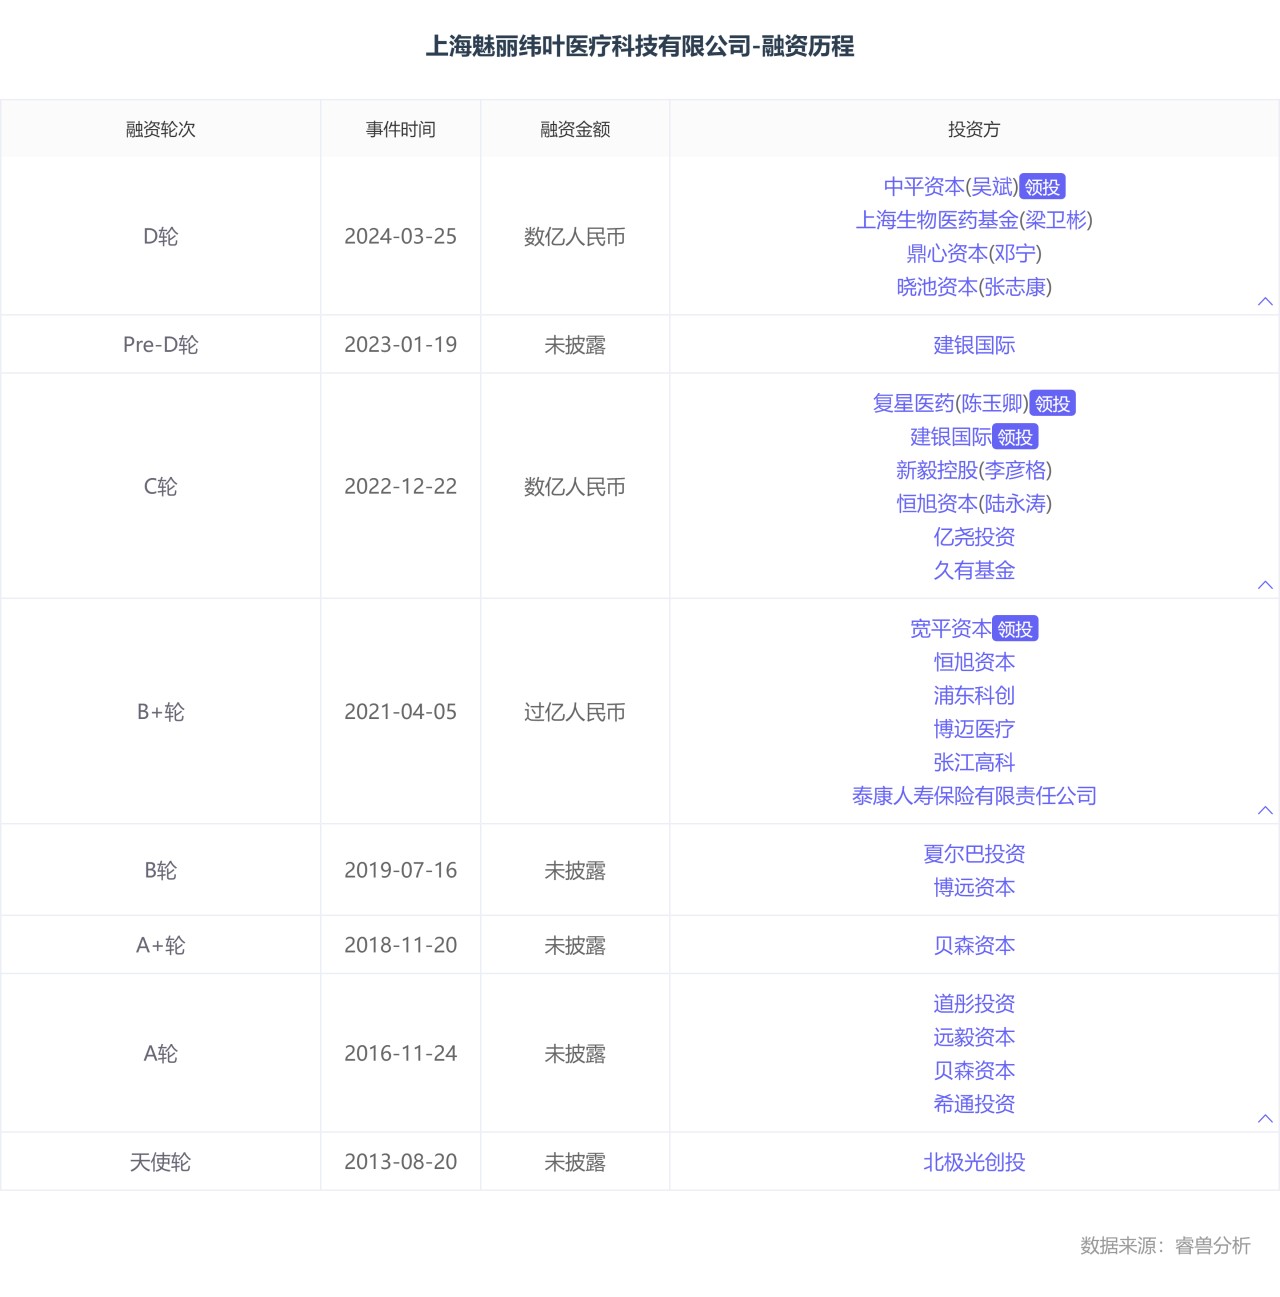Image resolution: width=1280 pixels, height=1297 pixels.
Task: Collapse the A轮 investor list chevron
Action: point(1265,1118)
